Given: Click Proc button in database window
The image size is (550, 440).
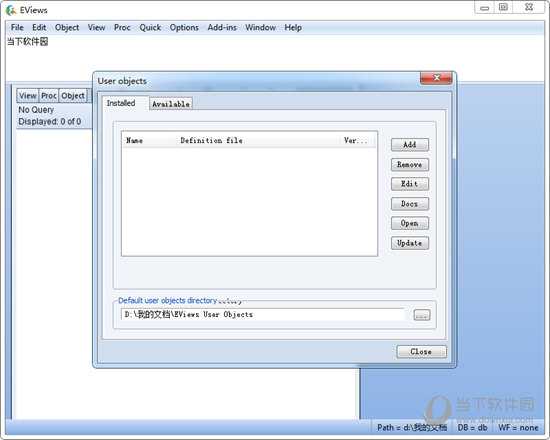Looking at the screenshot, I should pyautogui.click(x=49, y=95).
